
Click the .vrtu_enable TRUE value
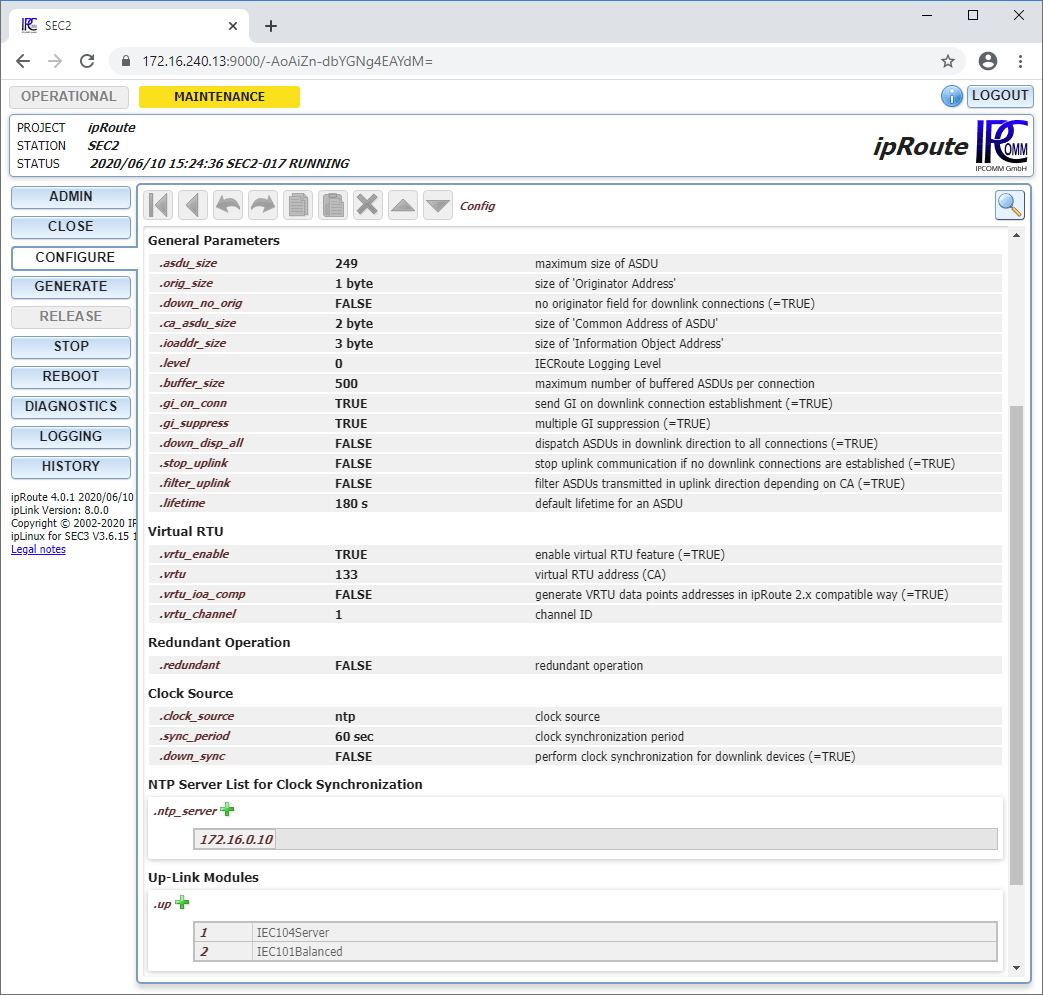click(x=351, y=554)
